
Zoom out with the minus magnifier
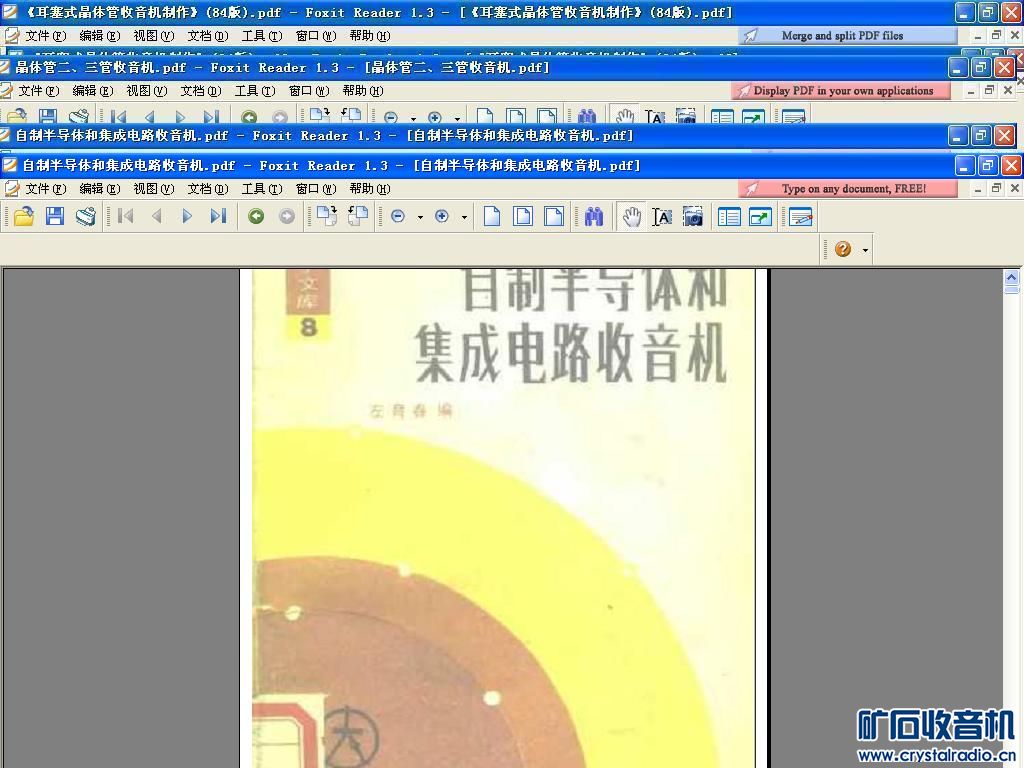[x=398, y=216]
